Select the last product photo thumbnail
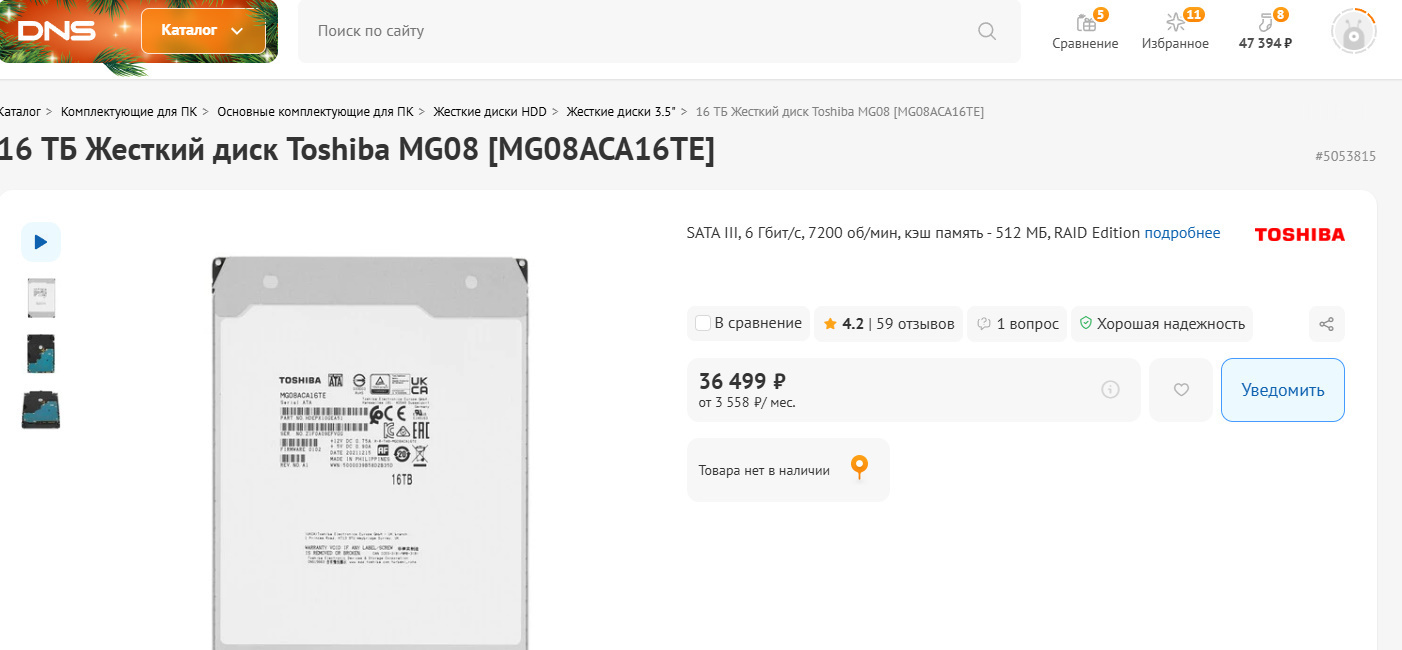The image size is (1402, 650). click(x=41, y=410)
